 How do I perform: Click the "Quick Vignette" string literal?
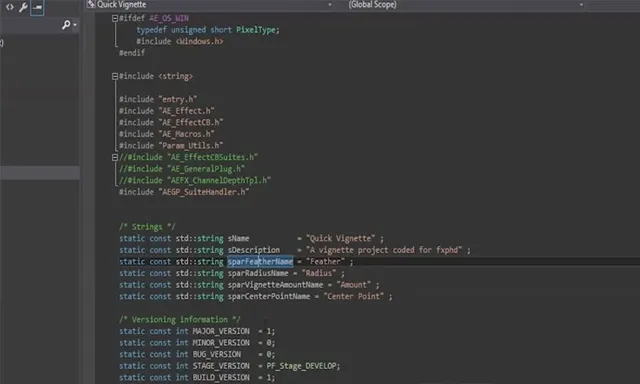click(340, 238)
